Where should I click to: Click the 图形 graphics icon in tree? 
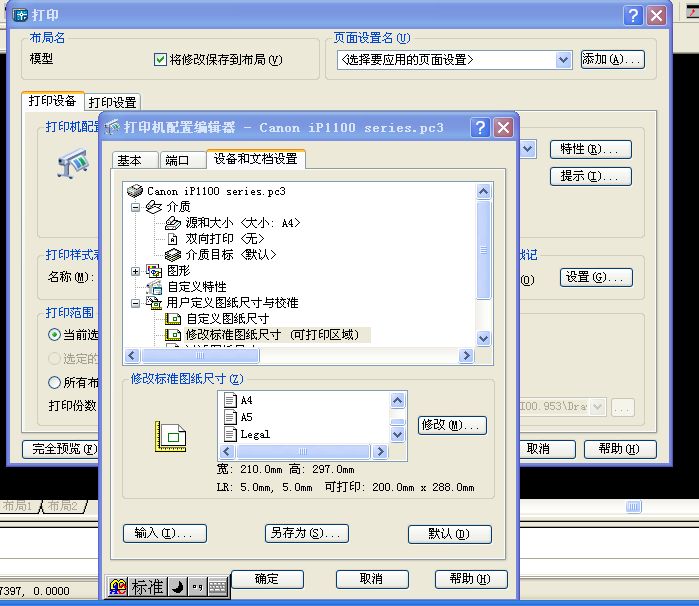tap(154, 271)
